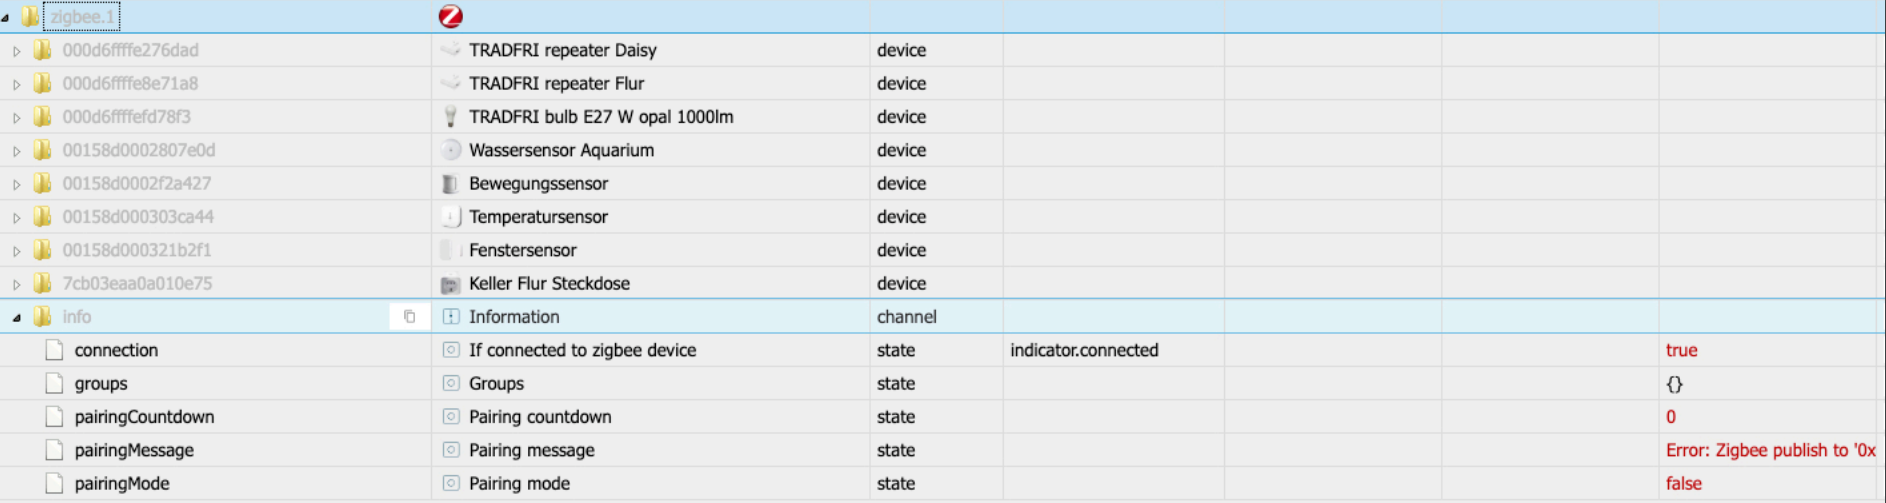Viewport: 1886px width, 503px height.
Task: Collapse the info channel folder
Action: [17, 318]
